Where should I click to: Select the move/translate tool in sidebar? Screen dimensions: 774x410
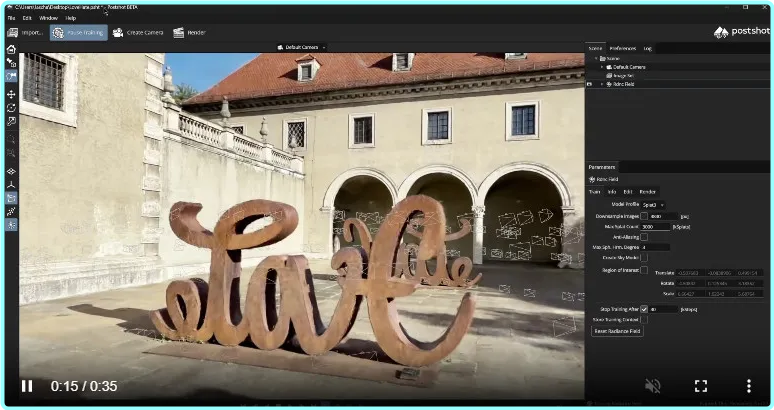pos(11,94)
